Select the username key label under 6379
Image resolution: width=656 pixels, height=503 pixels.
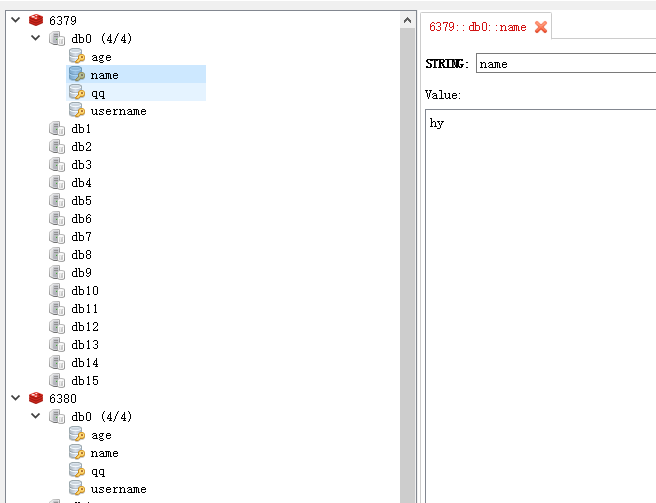coord(118,111)
